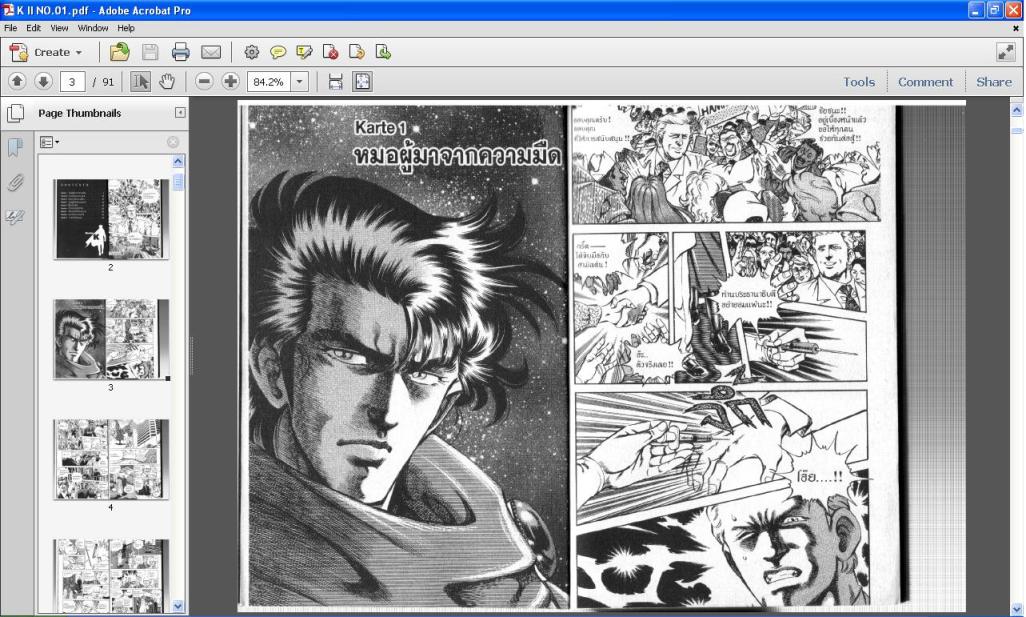This screenshot has height=617, width=1026.
Task: Click the page number field showing 3
Action: (x=73, y=82)
